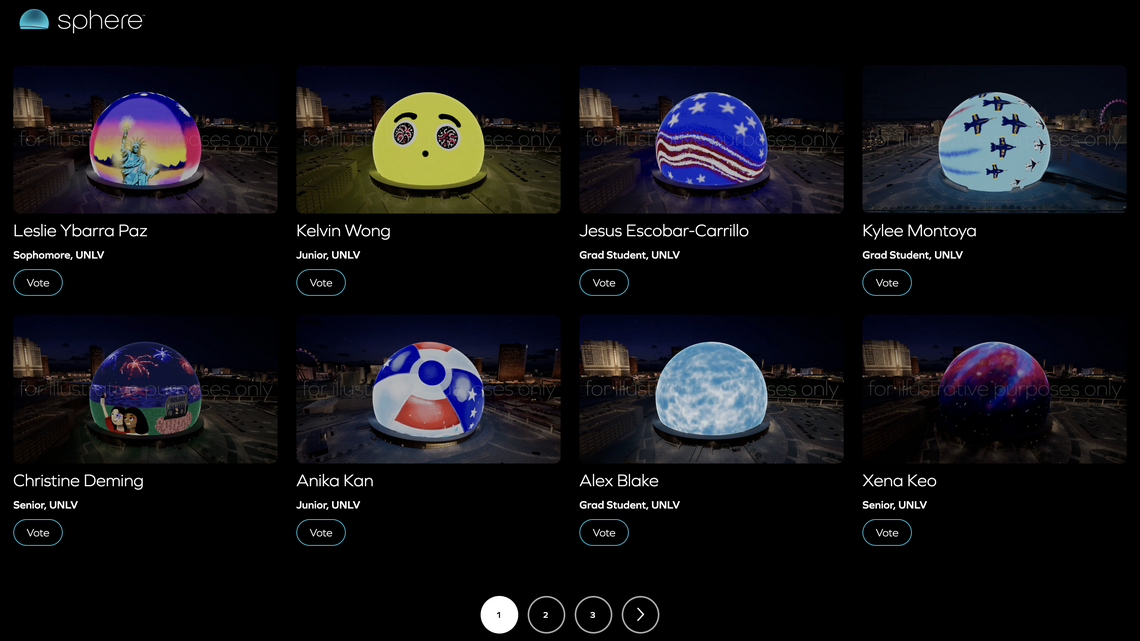View stars and stripes flag sphere

[711, 139]
